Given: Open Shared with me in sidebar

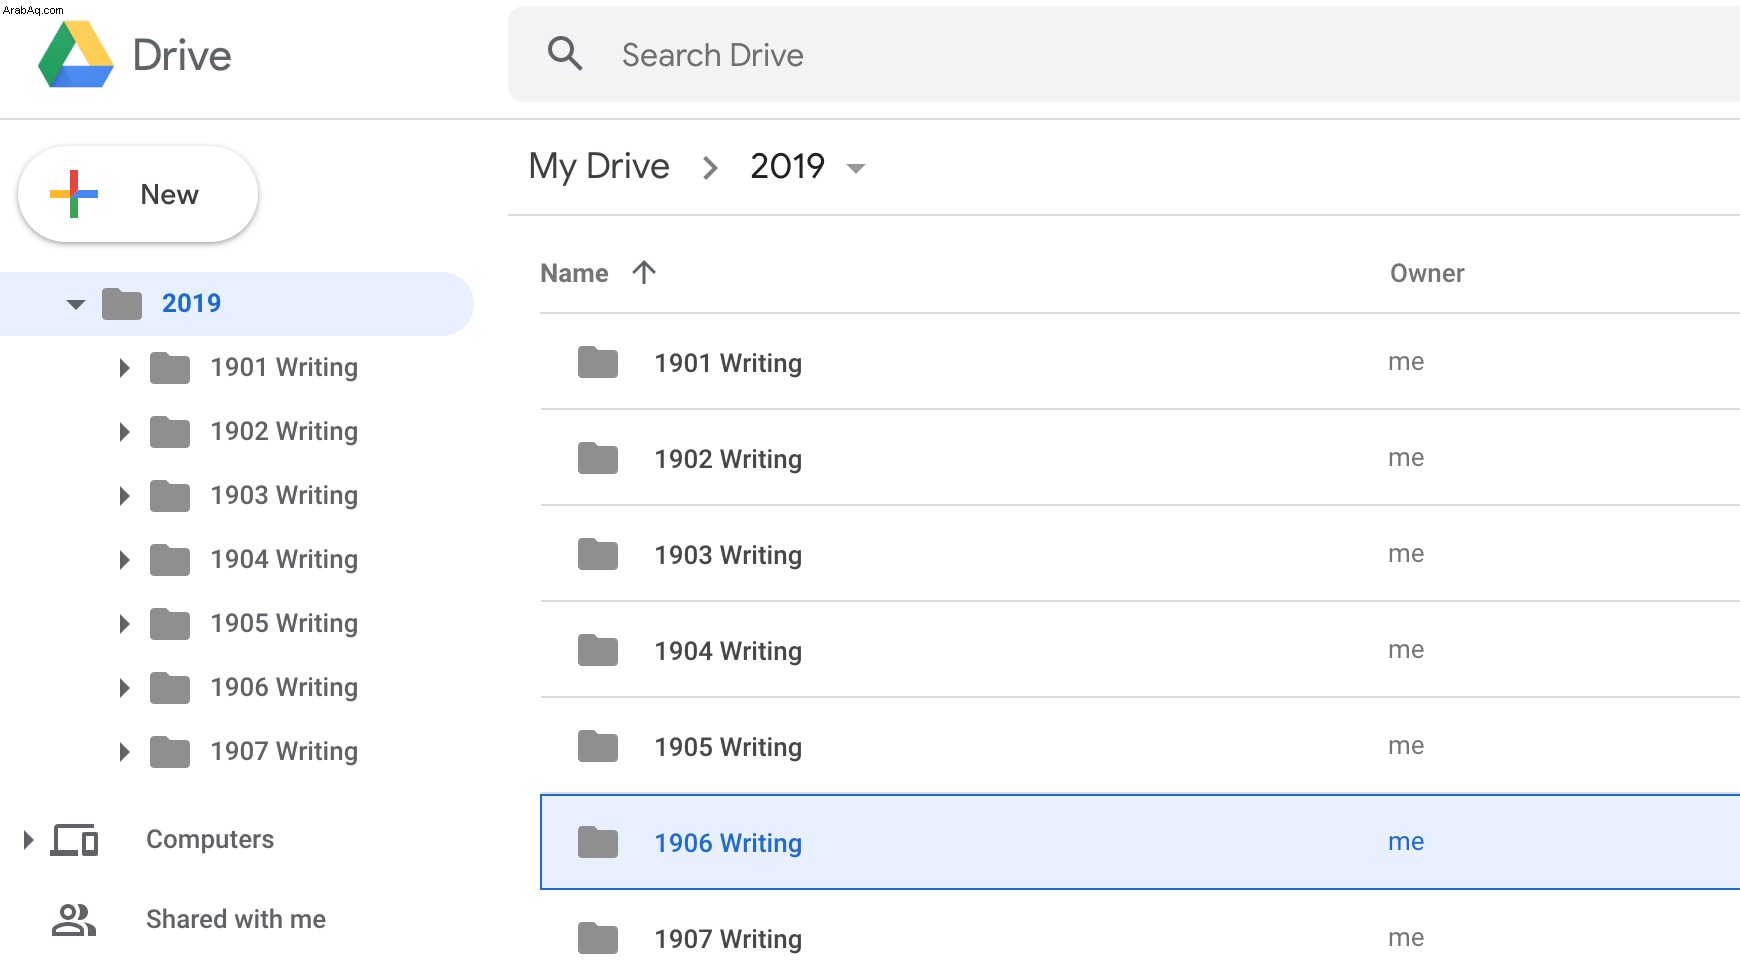Looking at the screenshot, I should 236,919.
